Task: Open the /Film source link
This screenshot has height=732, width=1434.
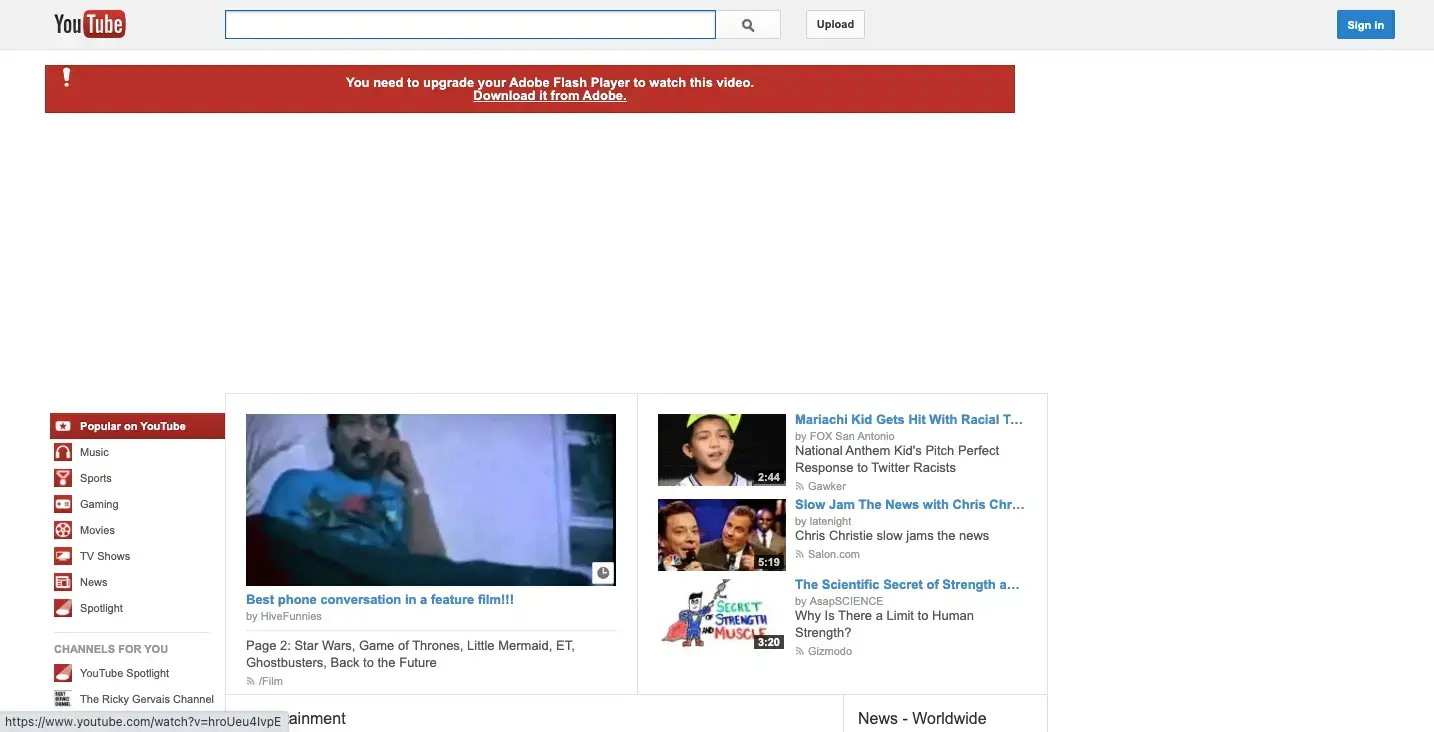Action: coord(271,681)
